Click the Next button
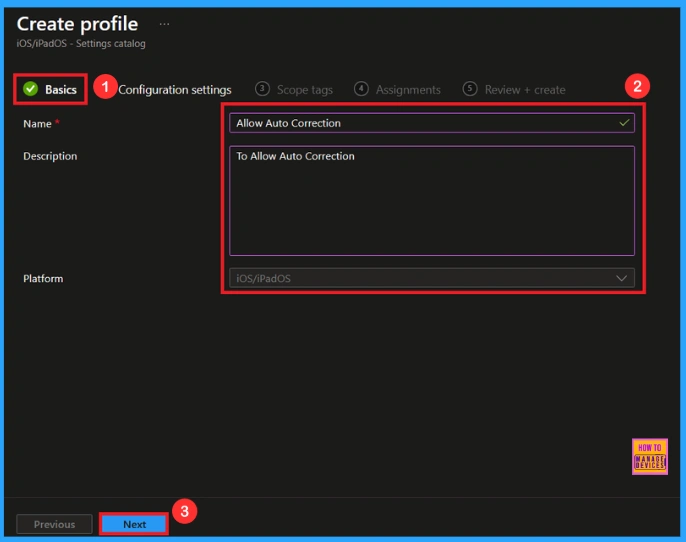 click(x=134, y=524)
